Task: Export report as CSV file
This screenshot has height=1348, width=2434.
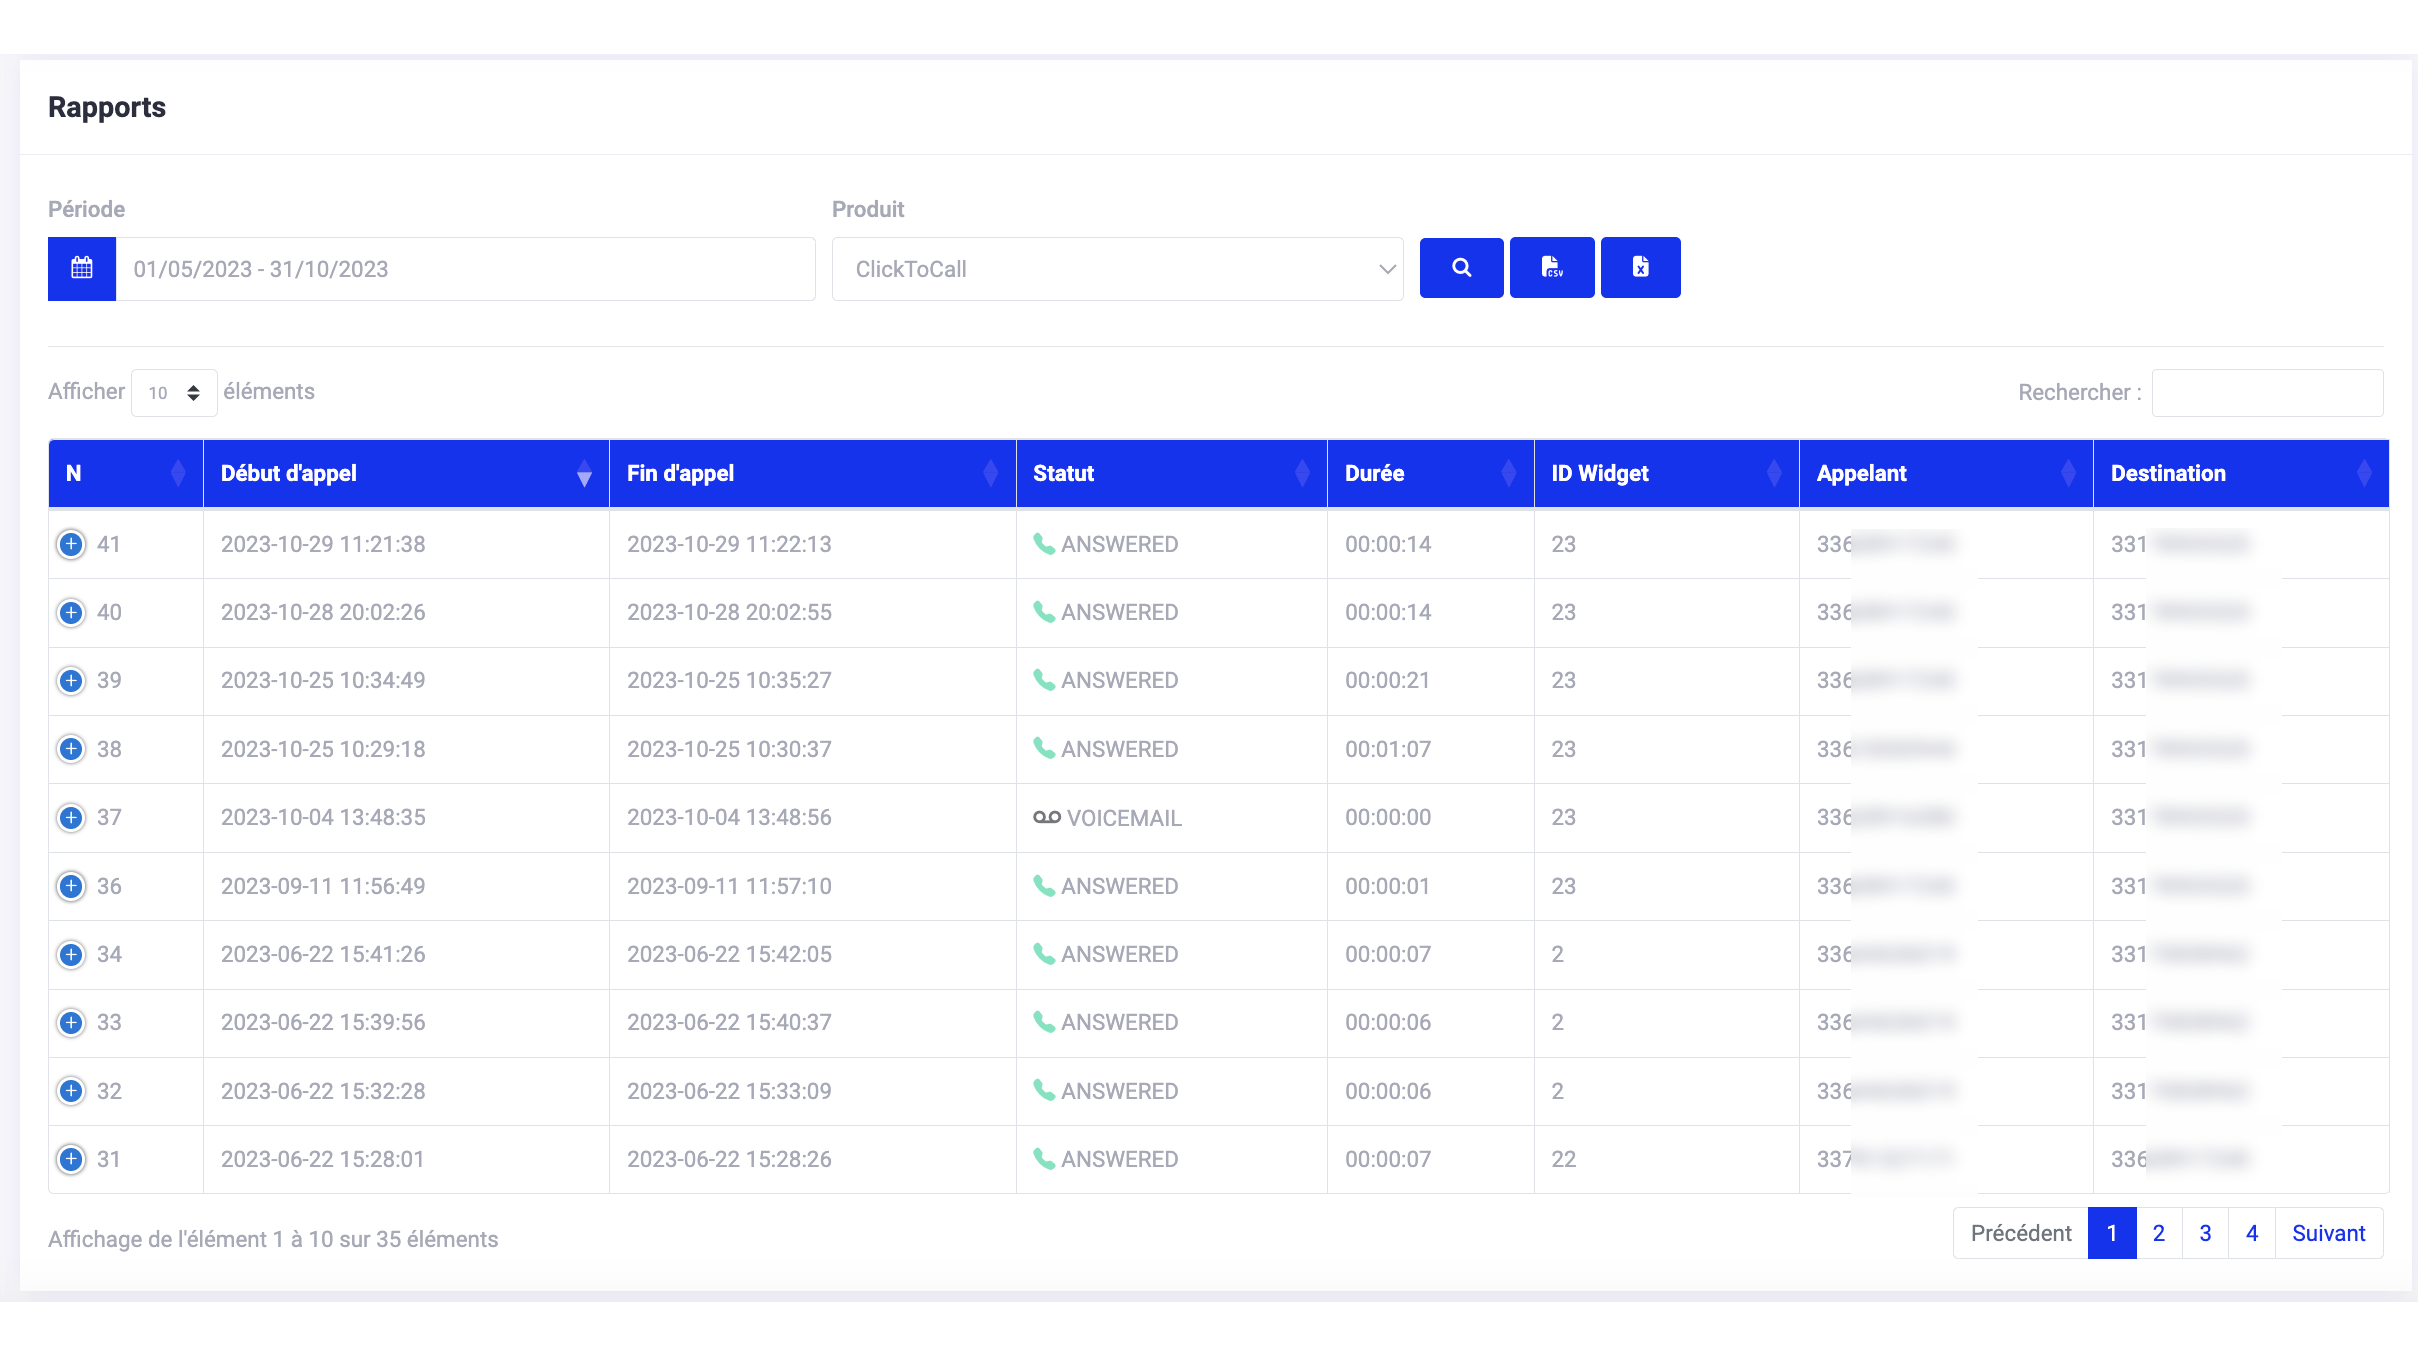Action: coord(1552,268)
